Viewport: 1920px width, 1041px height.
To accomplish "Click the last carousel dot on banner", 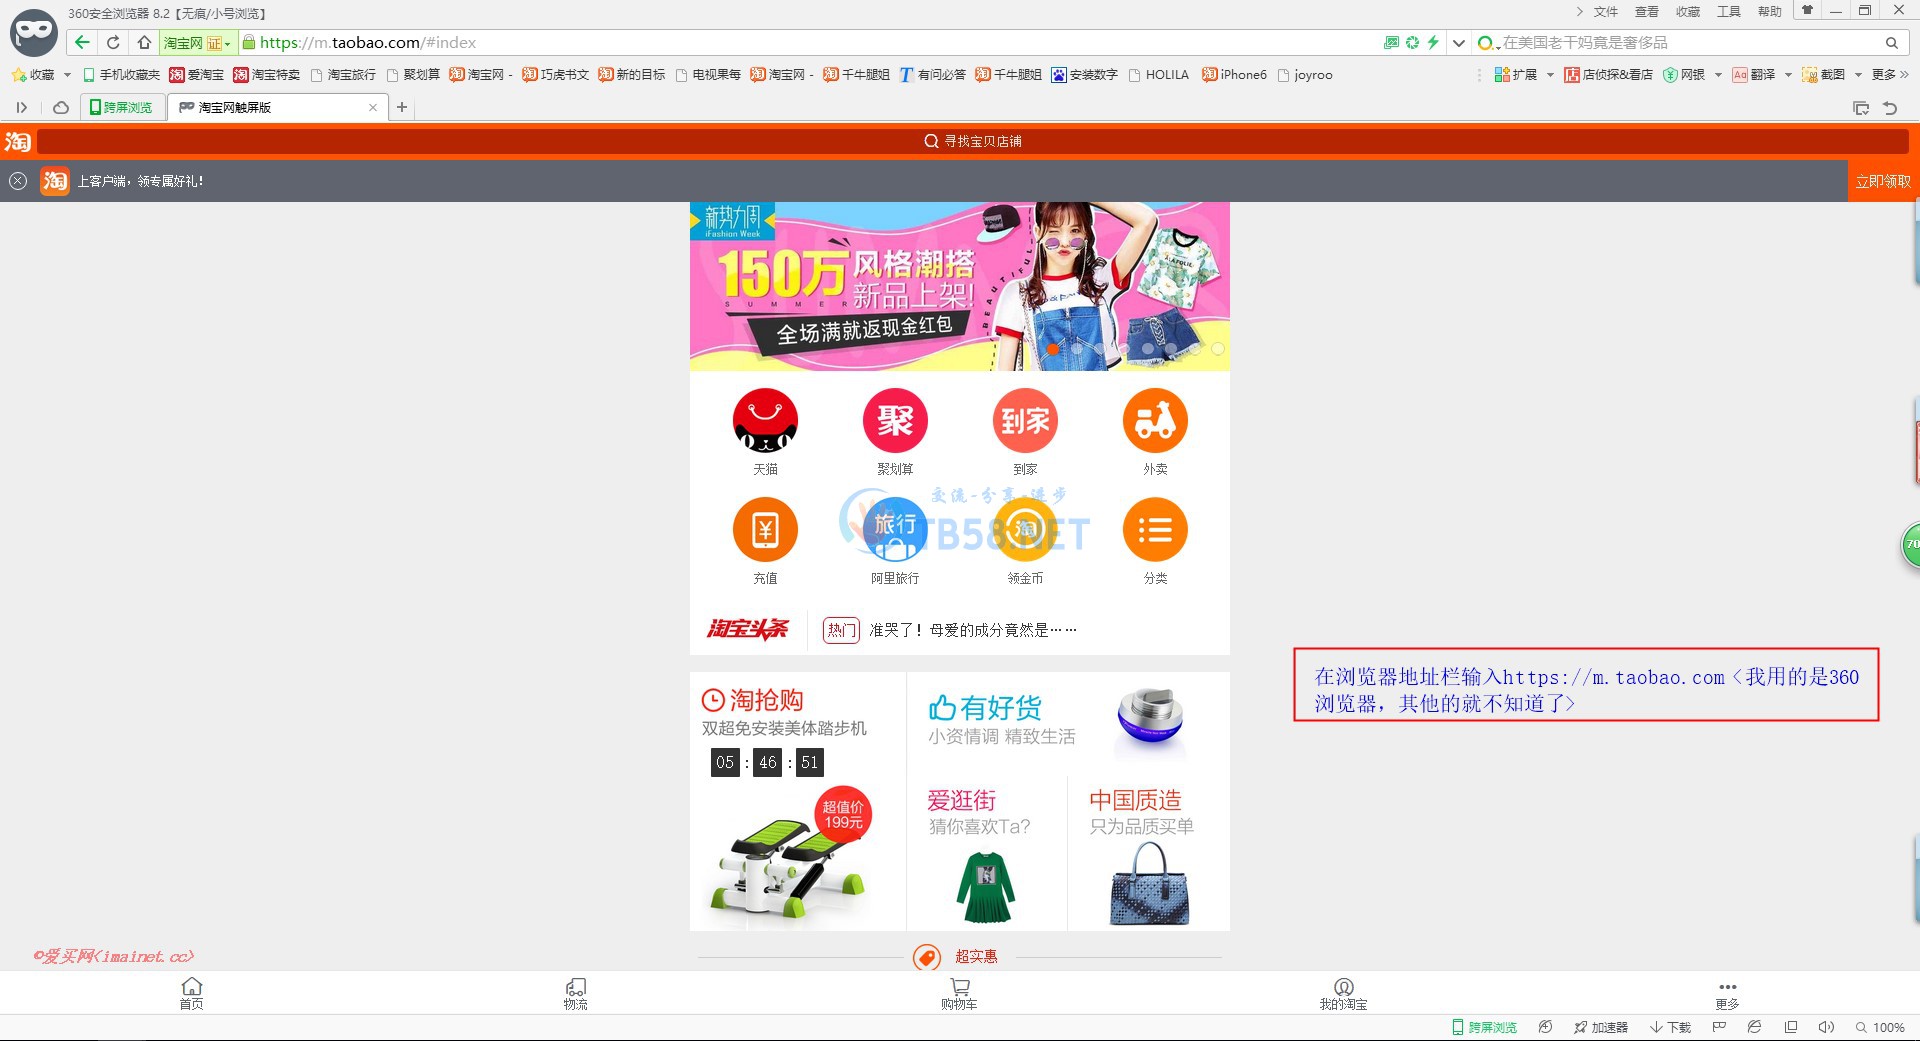I will click(1217, 349).
